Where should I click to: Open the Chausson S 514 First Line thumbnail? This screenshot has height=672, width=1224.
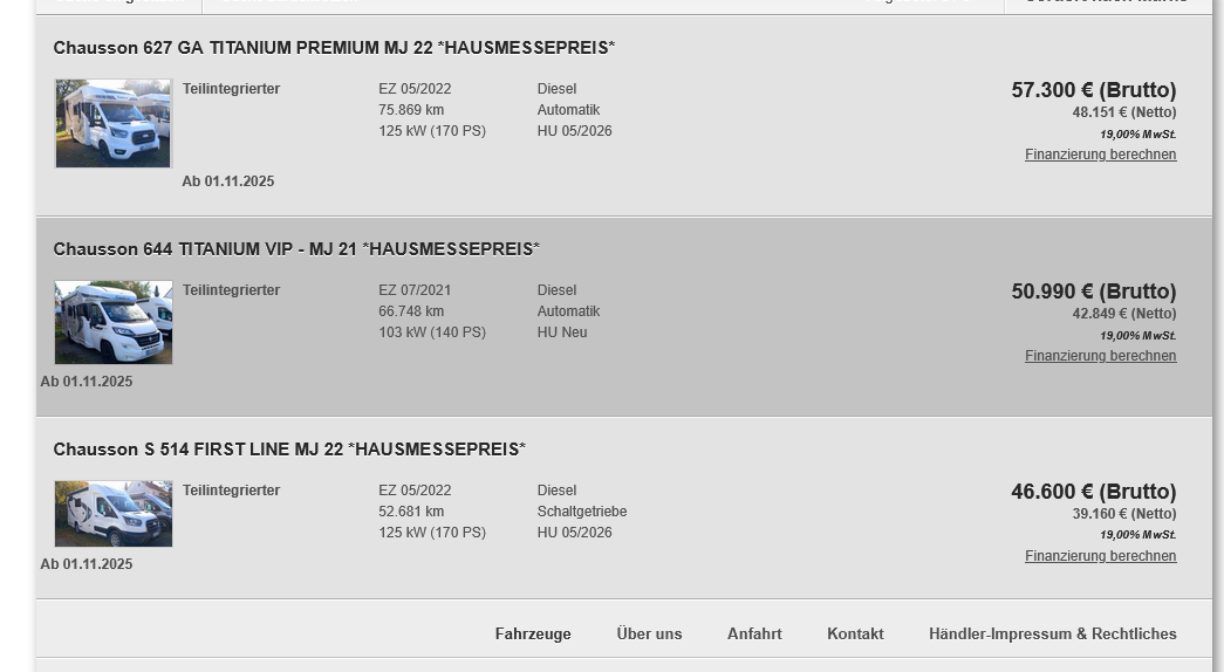113,514
